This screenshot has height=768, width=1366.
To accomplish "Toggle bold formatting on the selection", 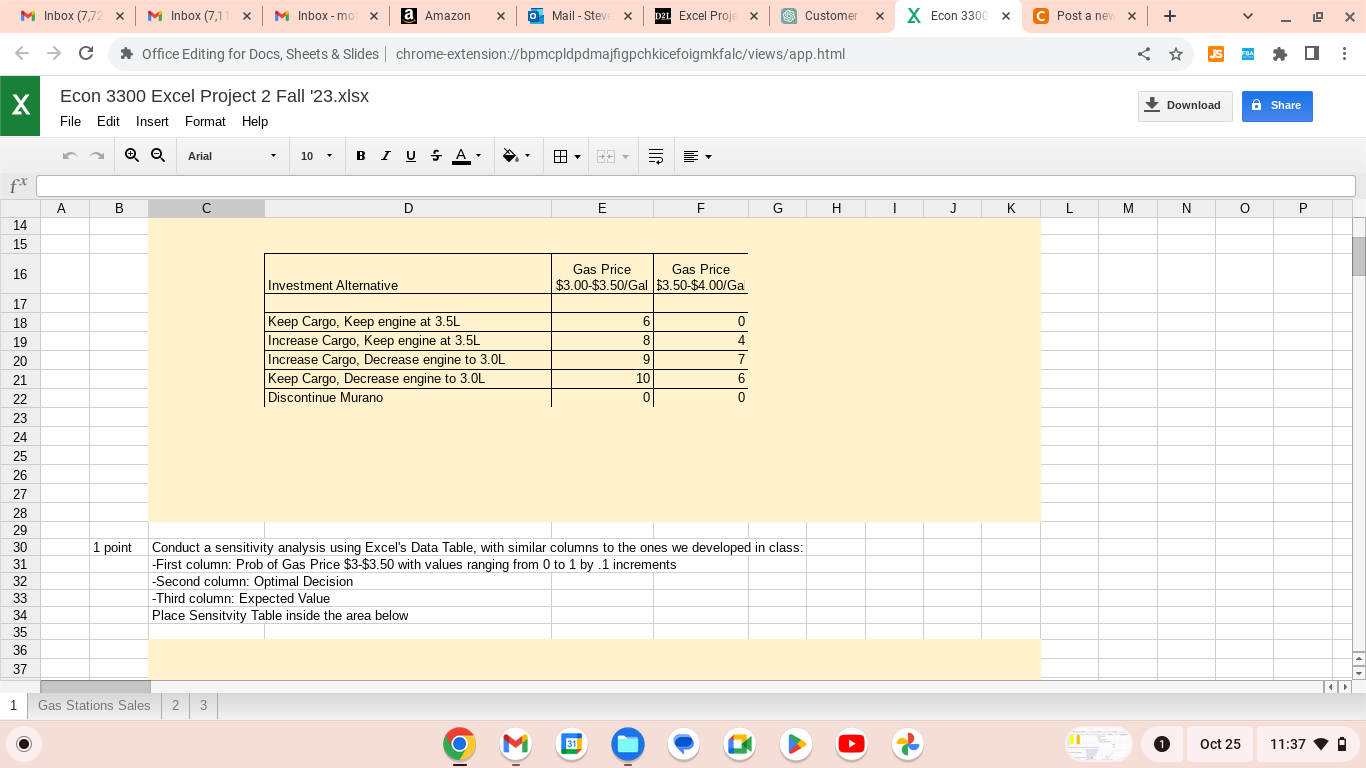I will click(x=360, y=155).
